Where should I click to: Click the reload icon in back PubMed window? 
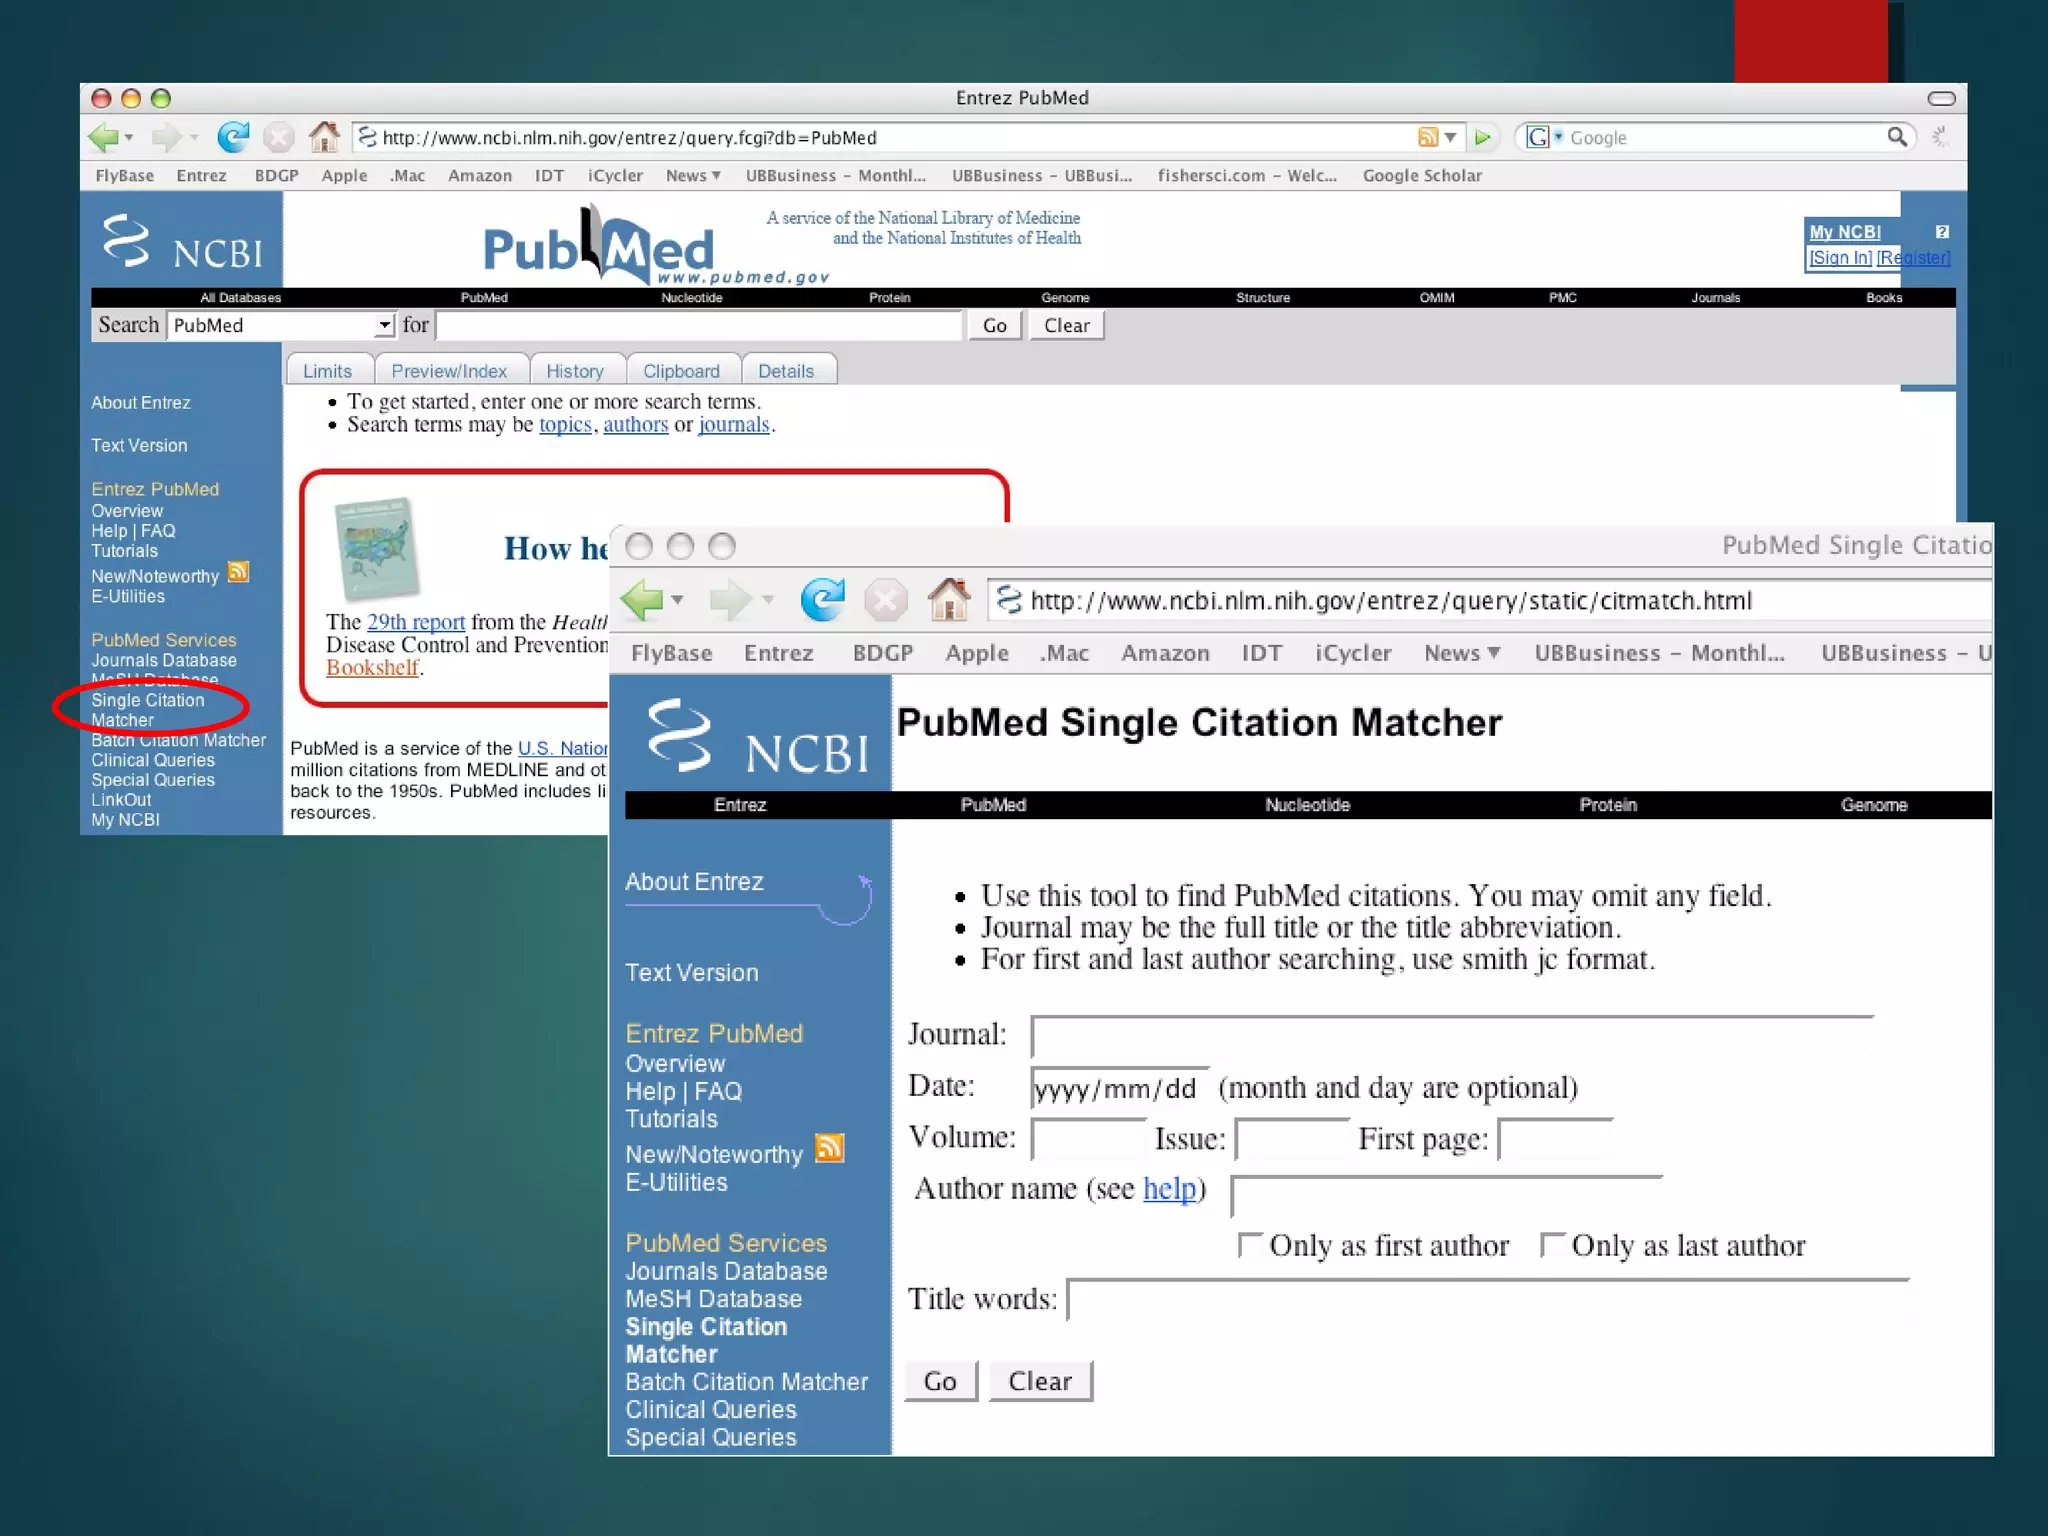pos(233,137)
